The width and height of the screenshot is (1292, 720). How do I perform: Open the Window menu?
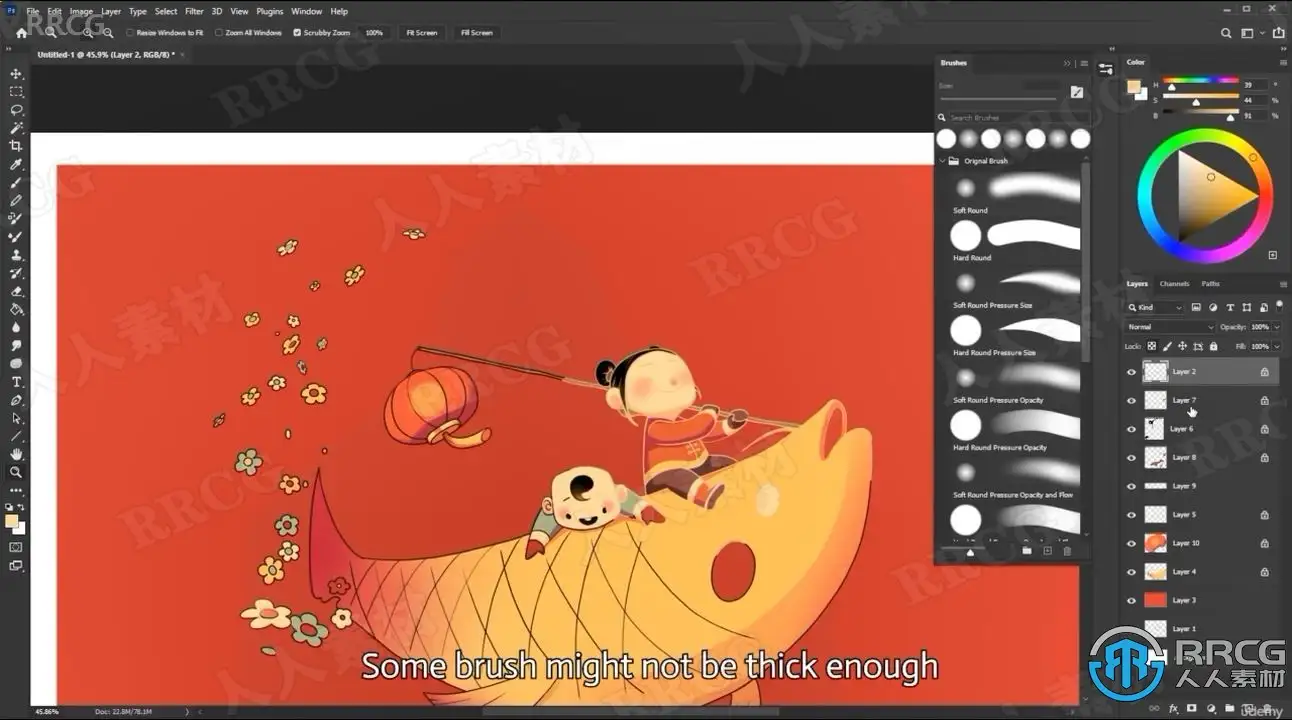pyautogui.click(x=306, y=12)
